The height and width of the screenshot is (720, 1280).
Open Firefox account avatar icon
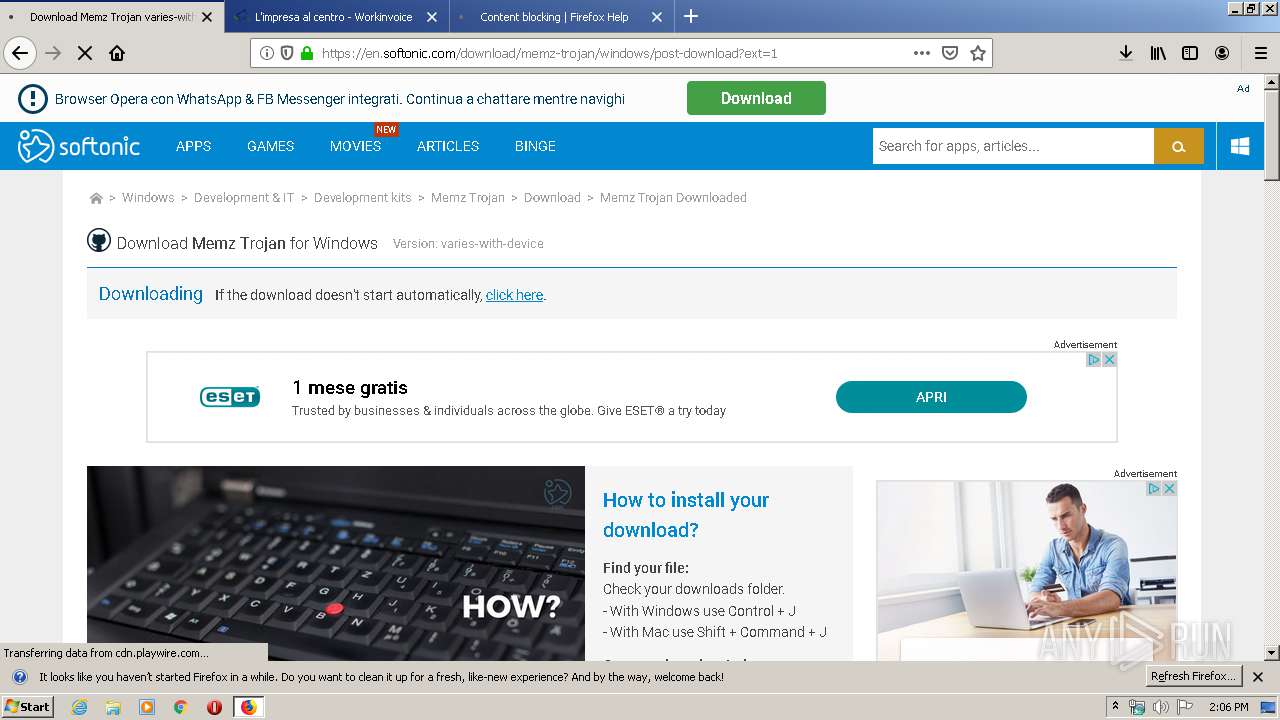tap(1222, 53)
